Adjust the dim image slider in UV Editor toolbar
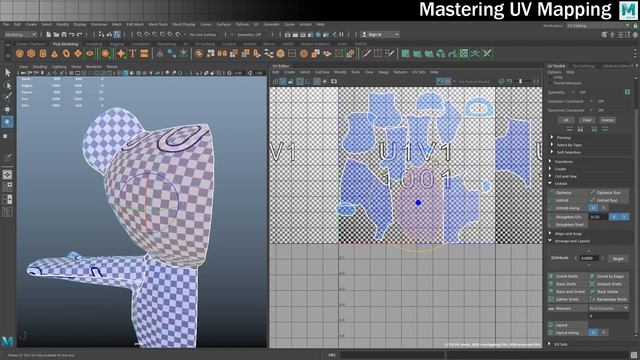This screenshot has height=360, width=640. 520,82
